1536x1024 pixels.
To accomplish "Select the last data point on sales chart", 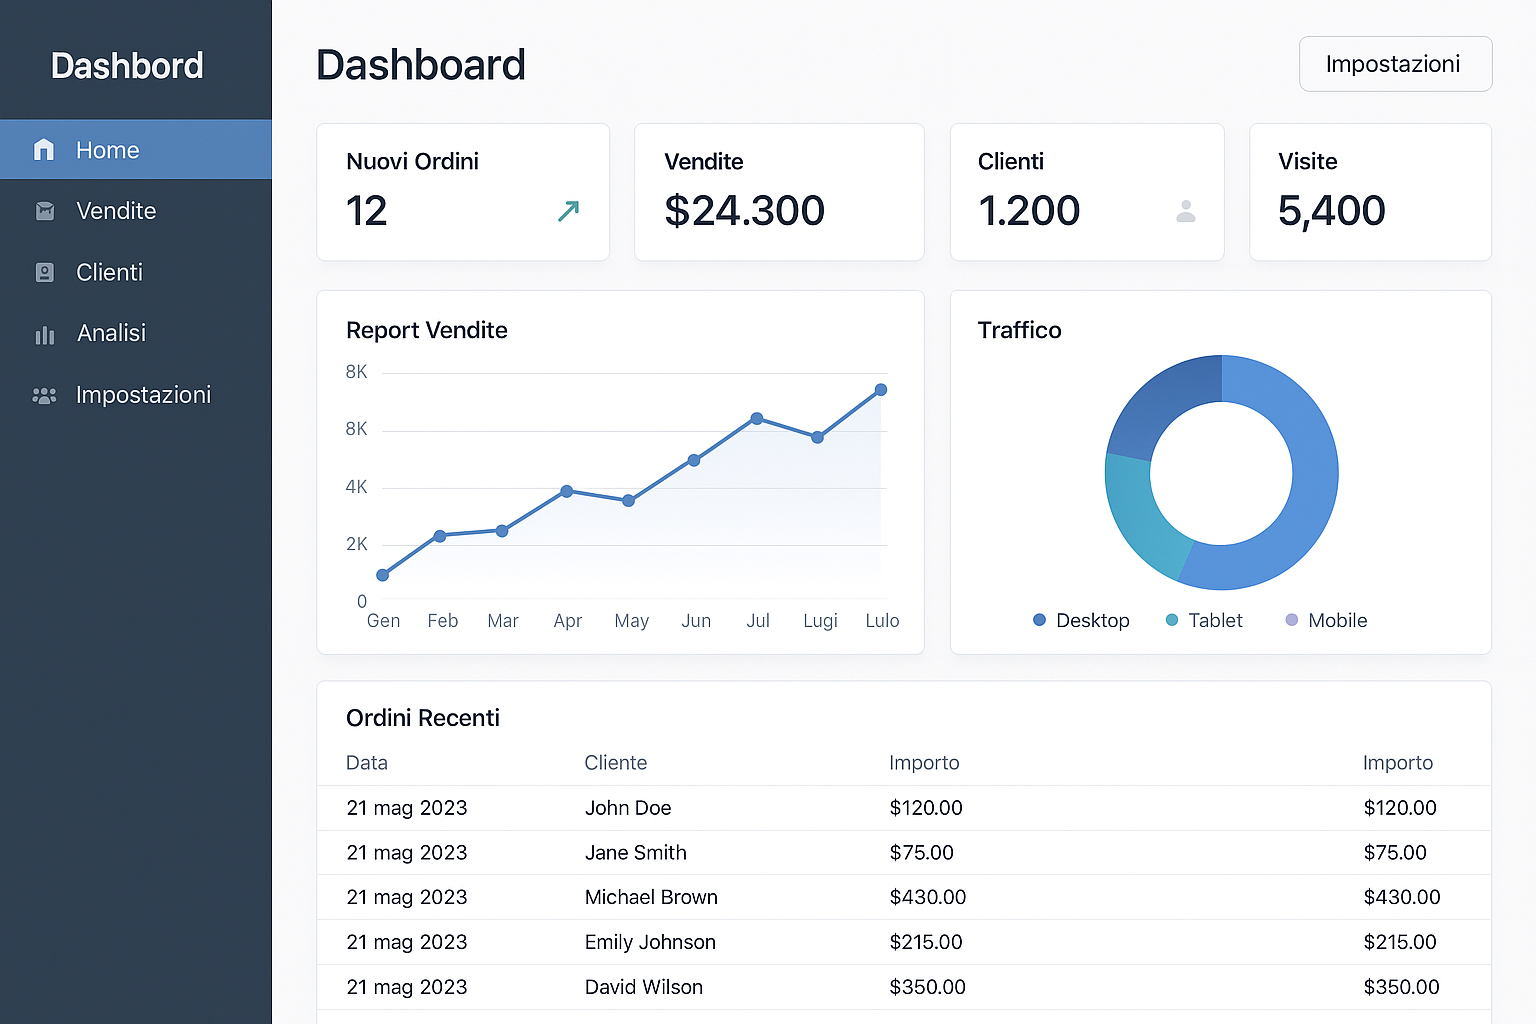I will point(881,390).
